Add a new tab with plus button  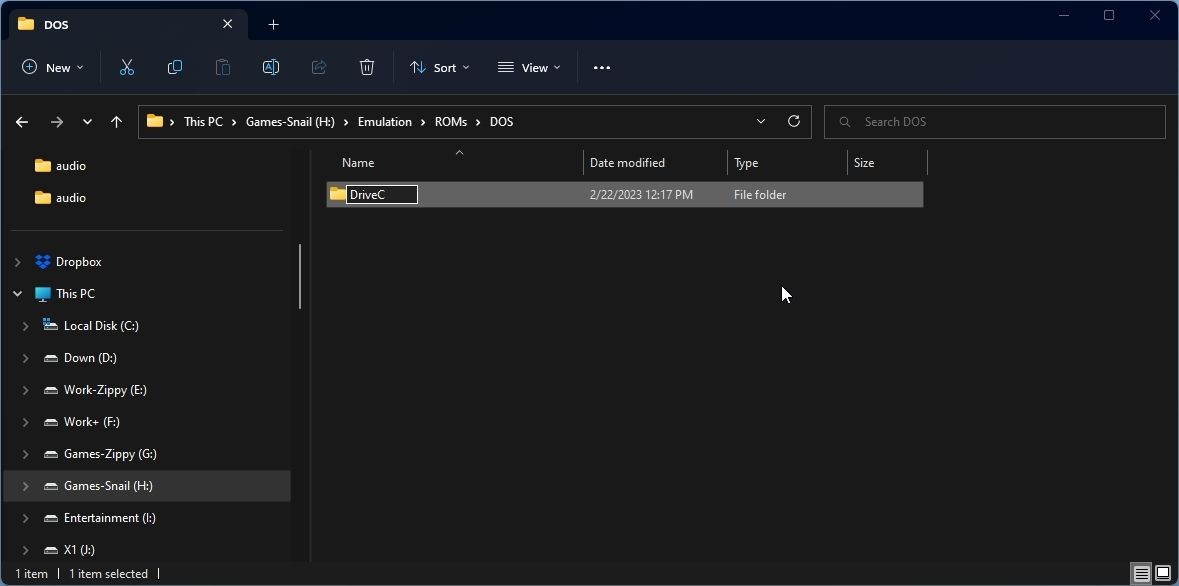pyautogui.click(x=273, y=24)
